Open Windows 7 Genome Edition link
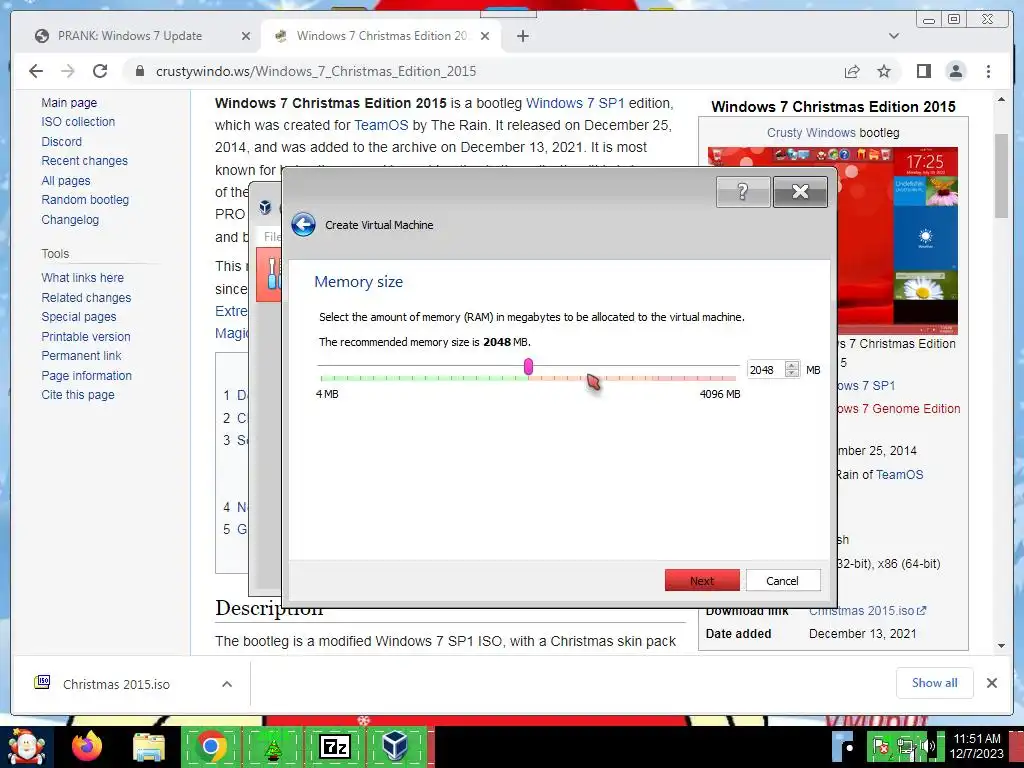1024x768 pixels. point(898,409)
